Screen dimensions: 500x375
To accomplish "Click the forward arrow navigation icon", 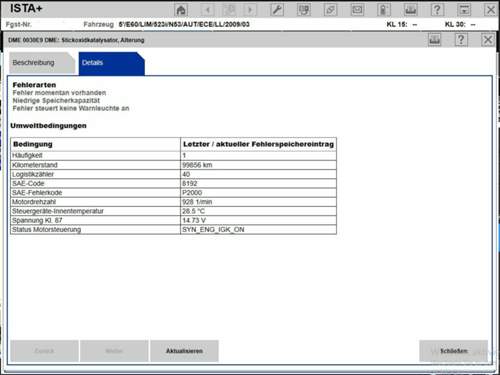I will click(250, 10).
